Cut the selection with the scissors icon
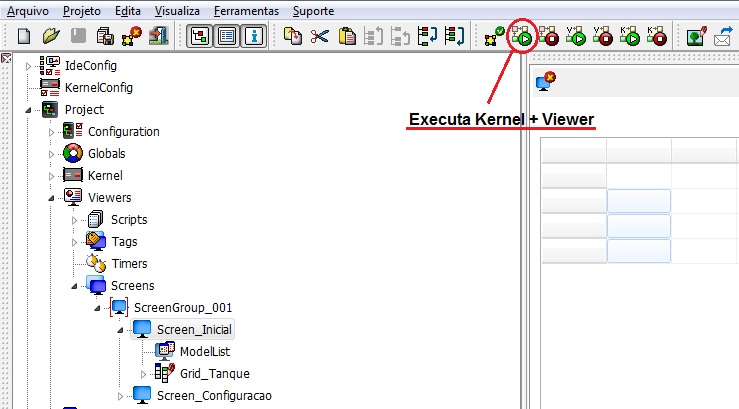Viewport: 739px width, 409px height. (320, 36)
